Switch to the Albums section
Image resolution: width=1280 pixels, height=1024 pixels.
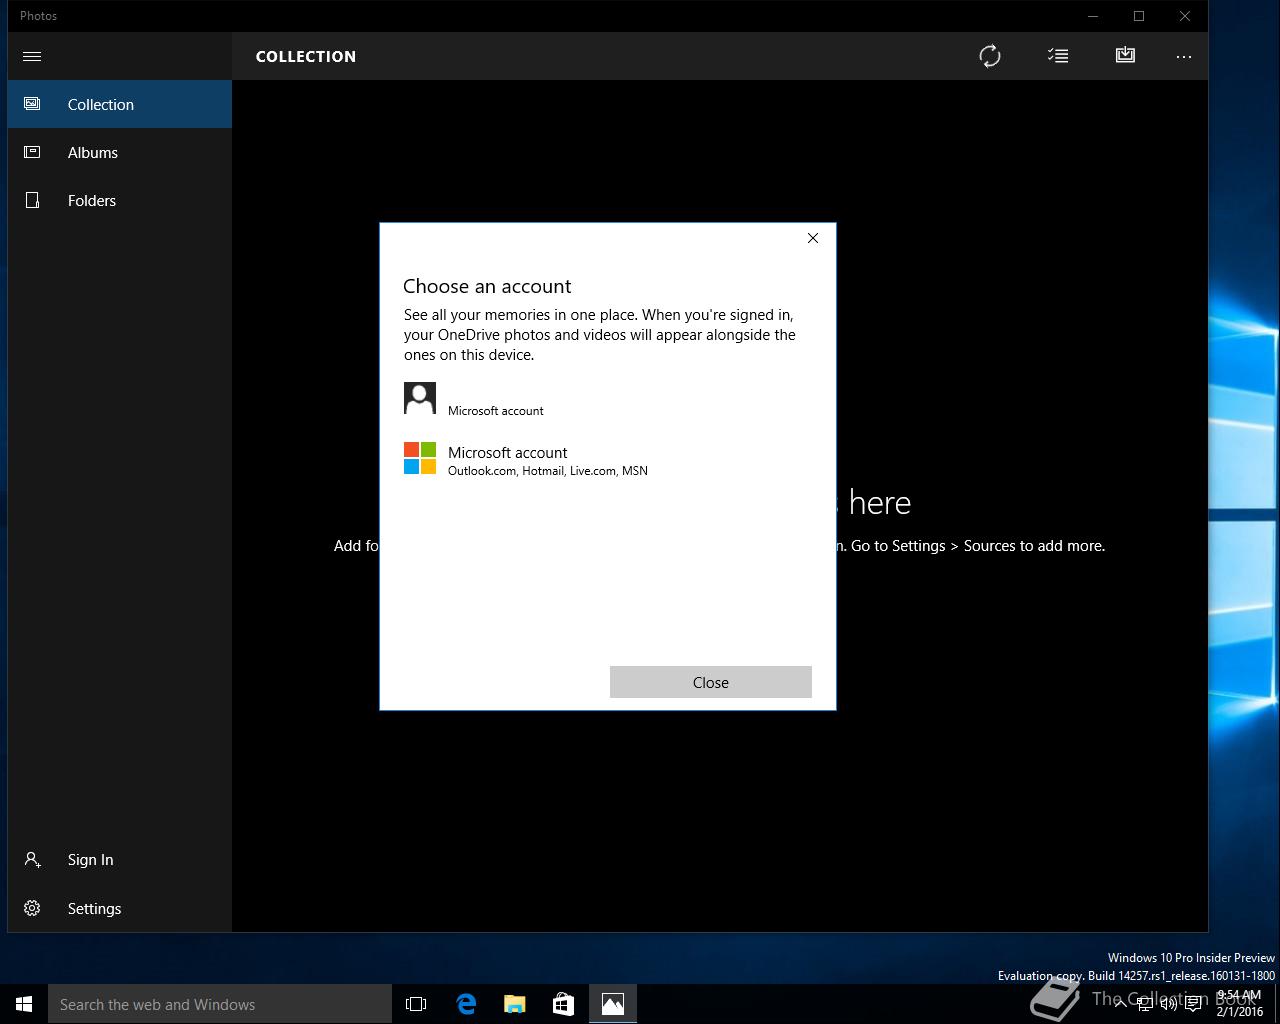click(x=92, y=152)
